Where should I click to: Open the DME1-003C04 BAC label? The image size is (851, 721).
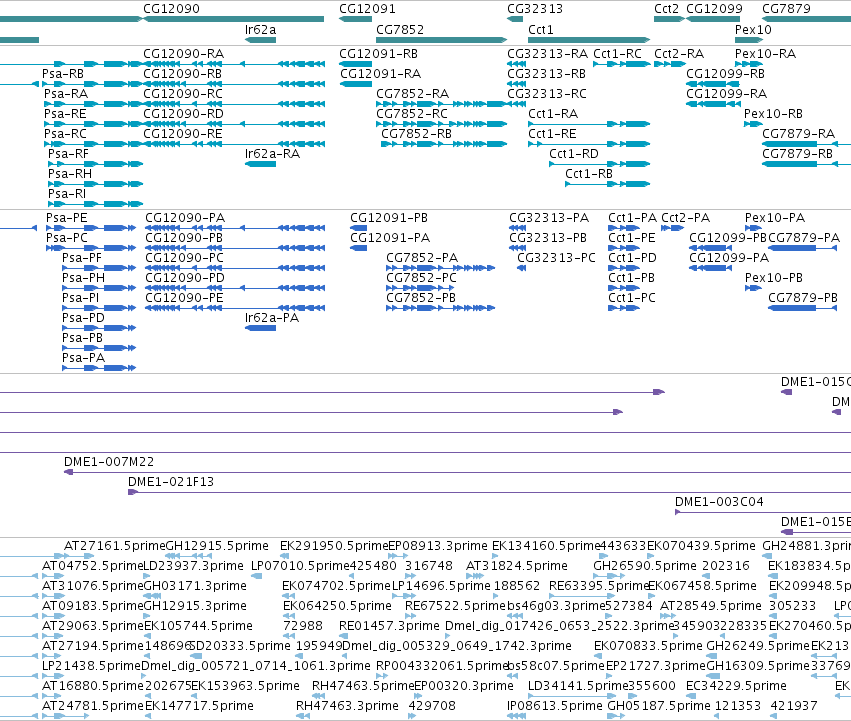tap(719, 502)
